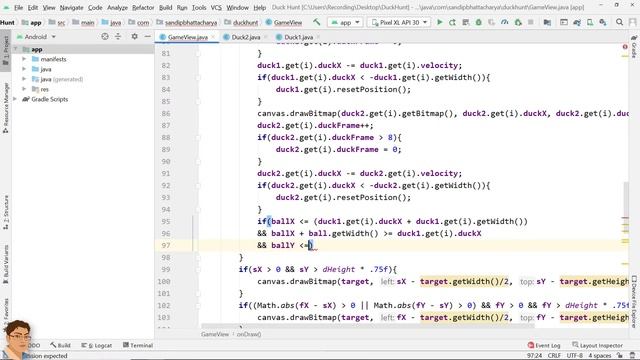The width and height of the screenshot is (640, 360).
Task: Open the AVD Manager icon
Action: tap(590, 22)
